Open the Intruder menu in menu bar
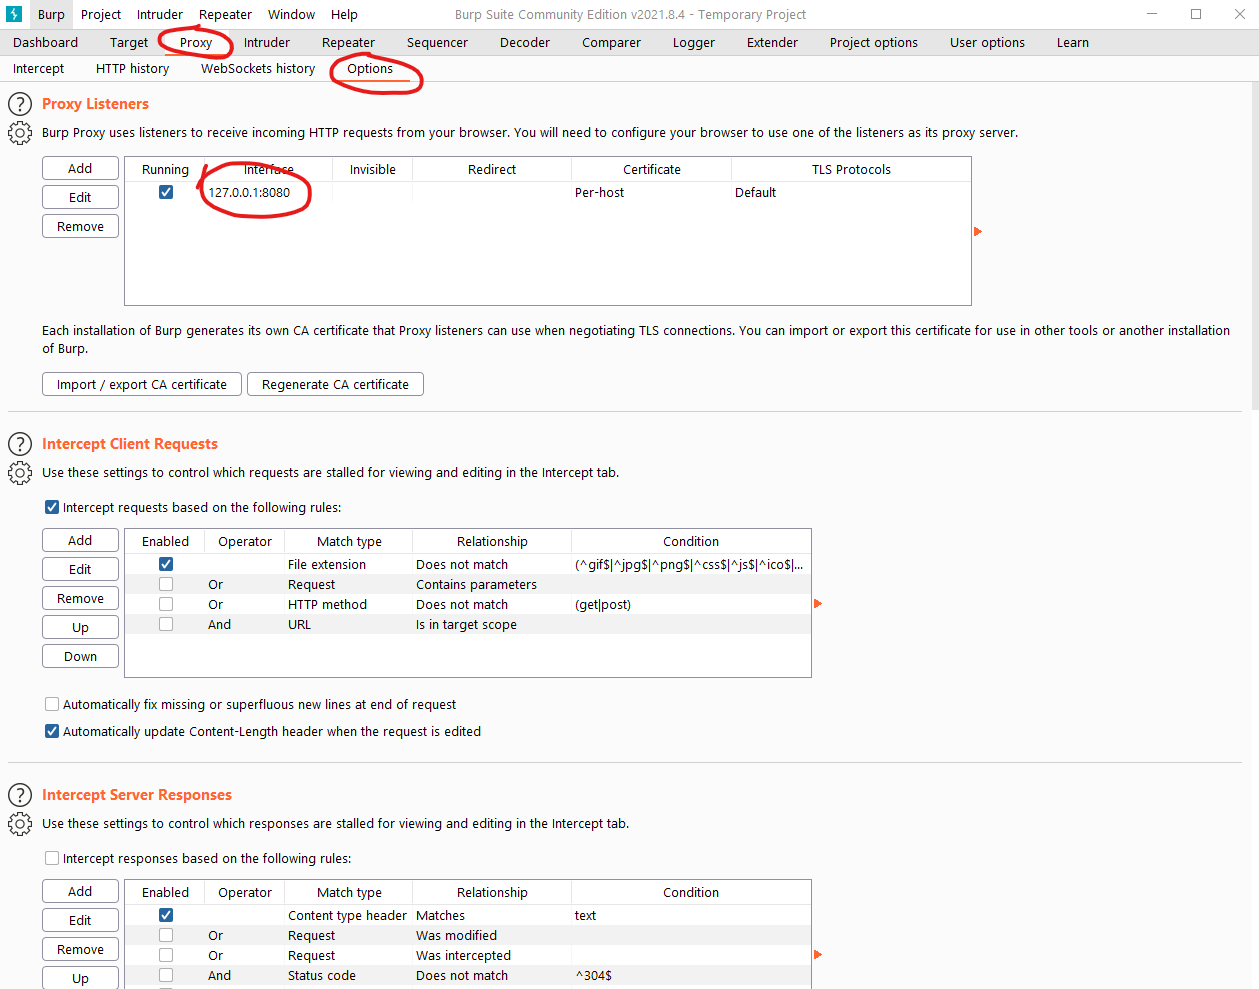1259x989 pixels. 160,15
